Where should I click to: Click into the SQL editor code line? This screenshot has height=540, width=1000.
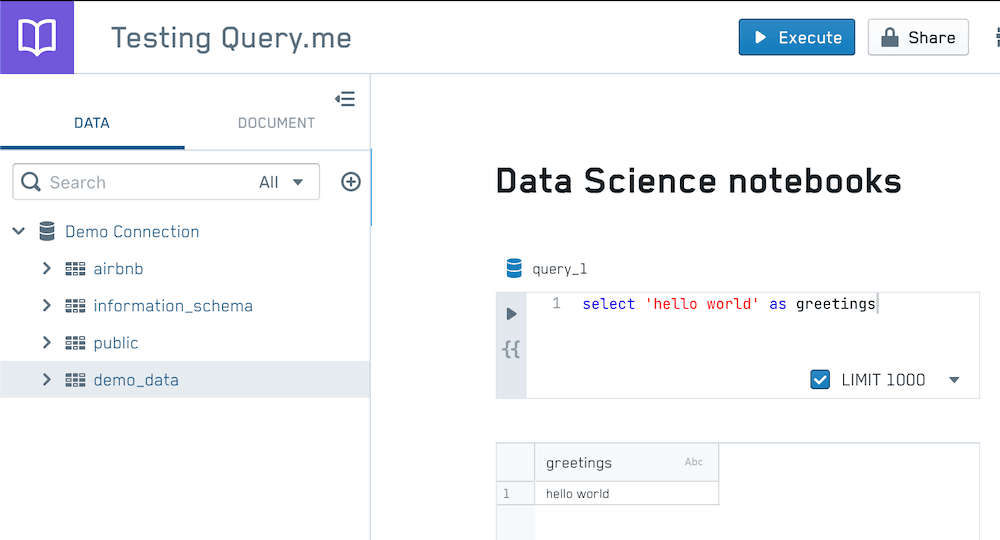point(729,304)
